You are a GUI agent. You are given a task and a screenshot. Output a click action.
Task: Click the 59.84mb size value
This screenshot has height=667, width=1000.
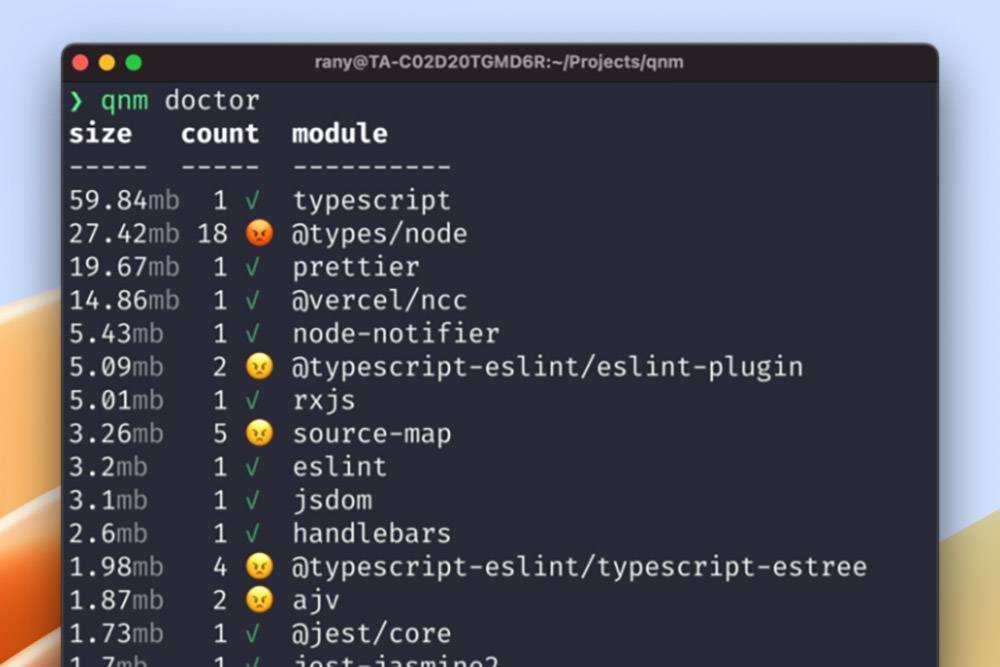tap(124, 201)
